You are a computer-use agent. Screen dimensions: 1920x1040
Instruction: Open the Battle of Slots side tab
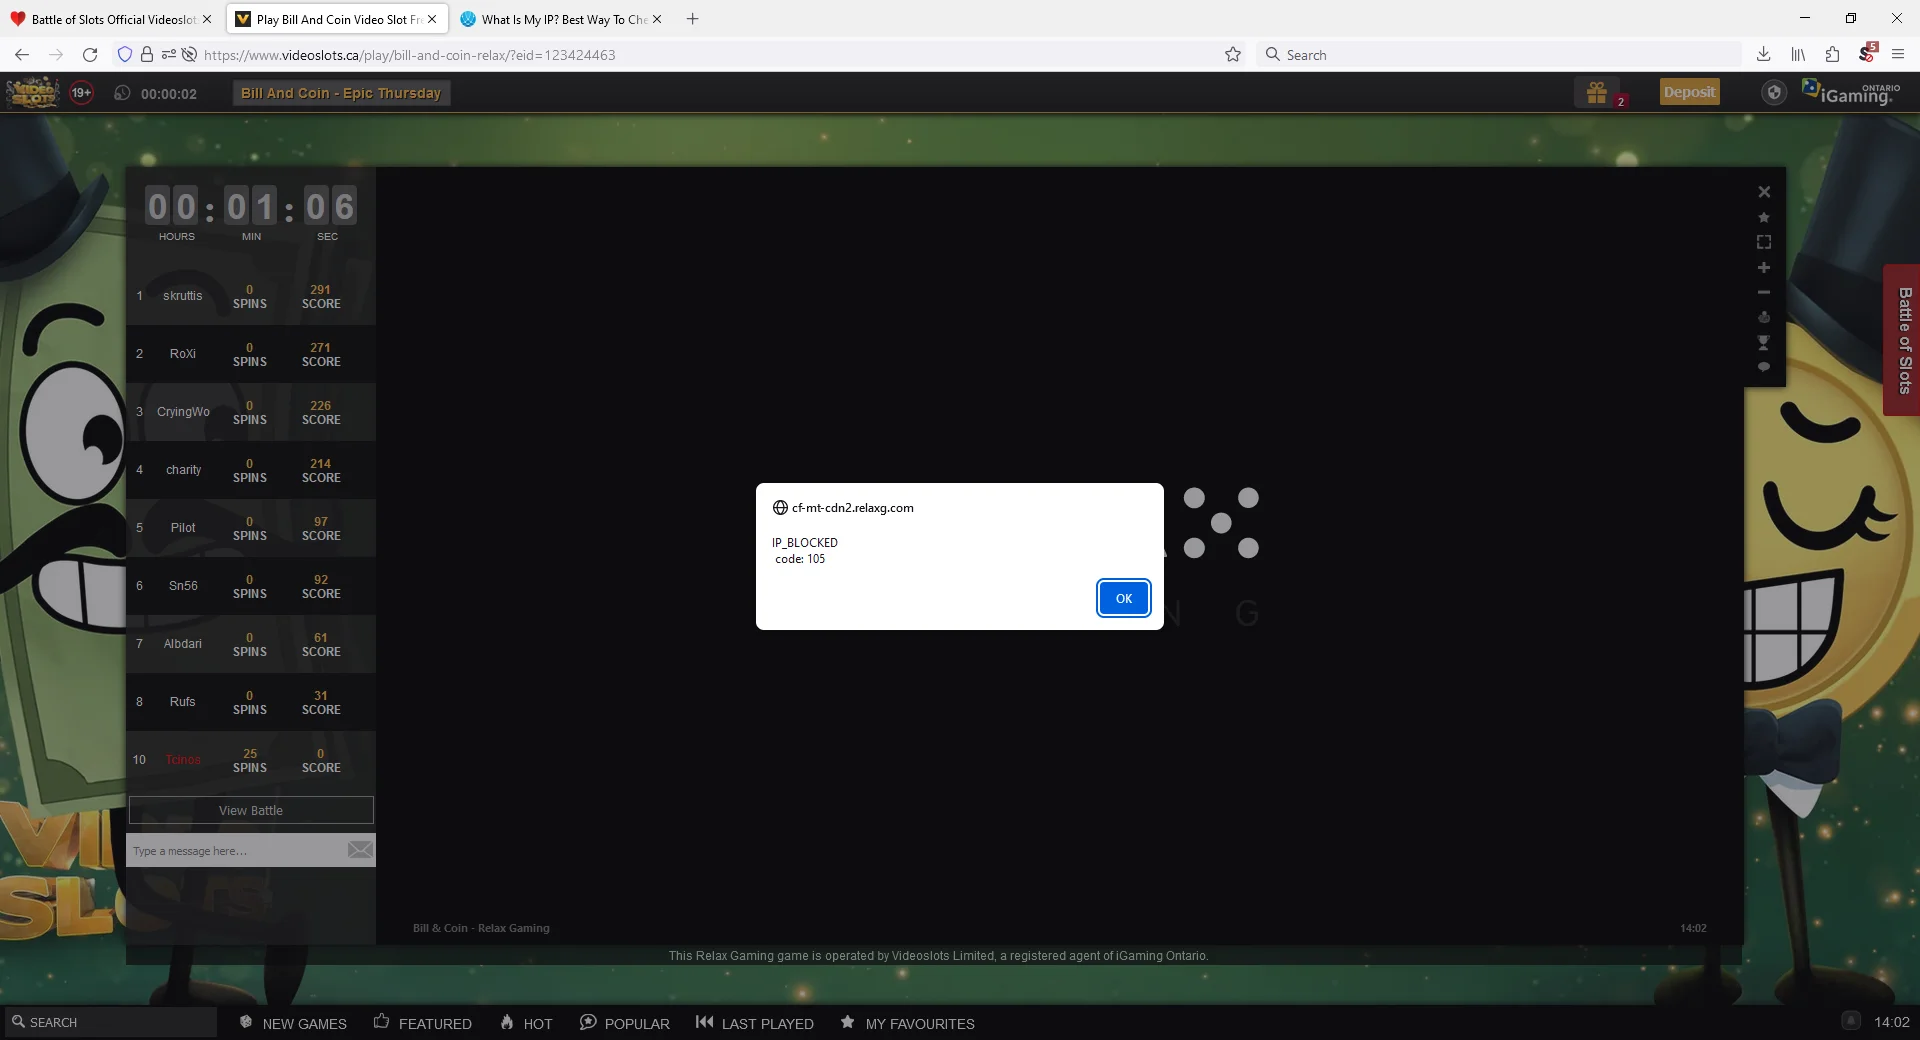pos(1903,340)
